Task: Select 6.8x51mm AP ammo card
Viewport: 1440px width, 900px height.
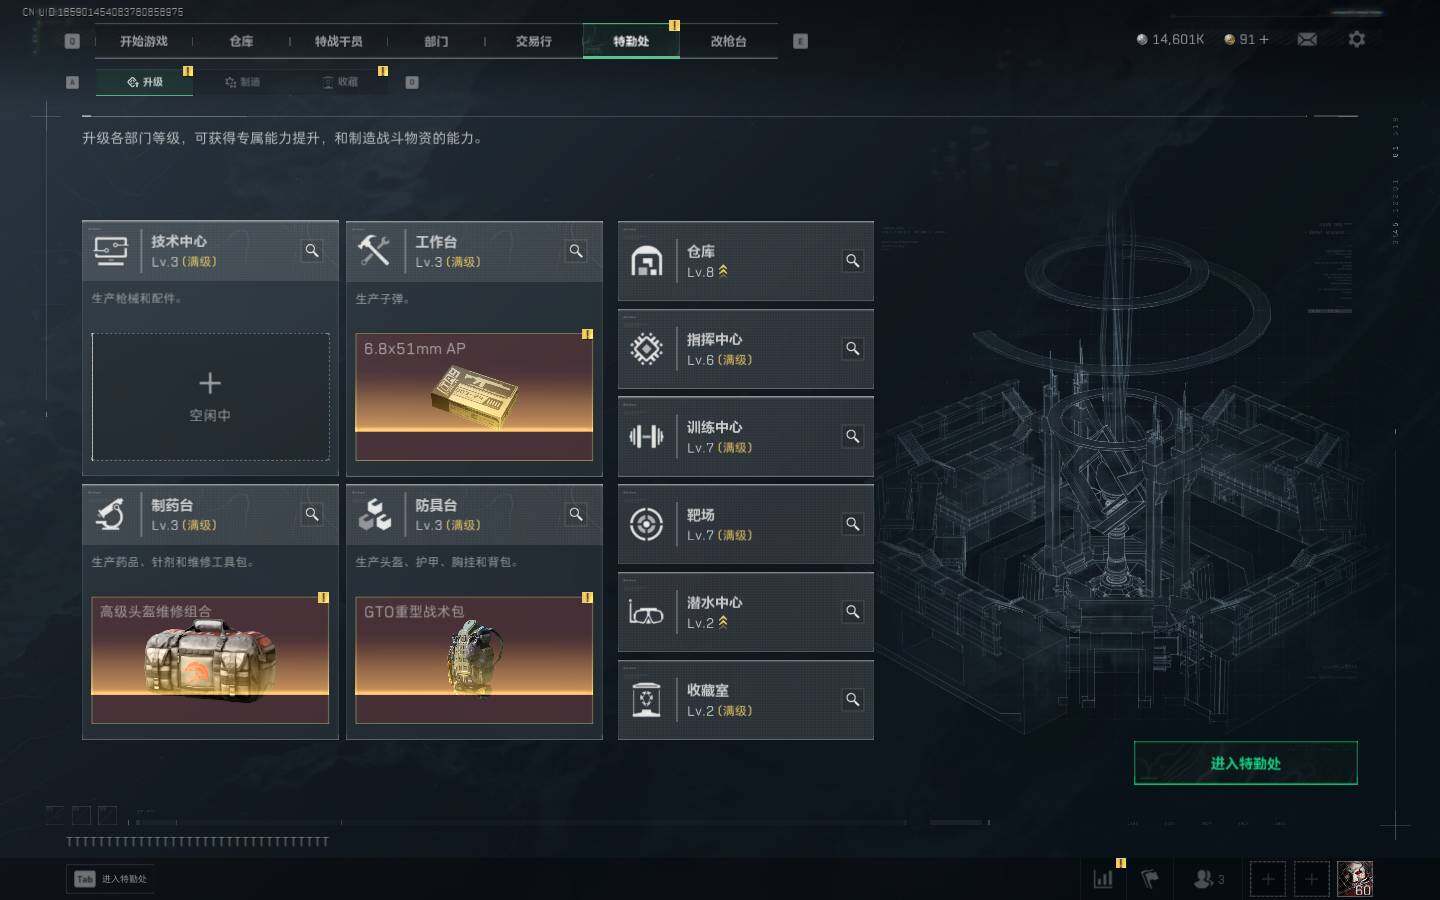Action: point(474,397)
